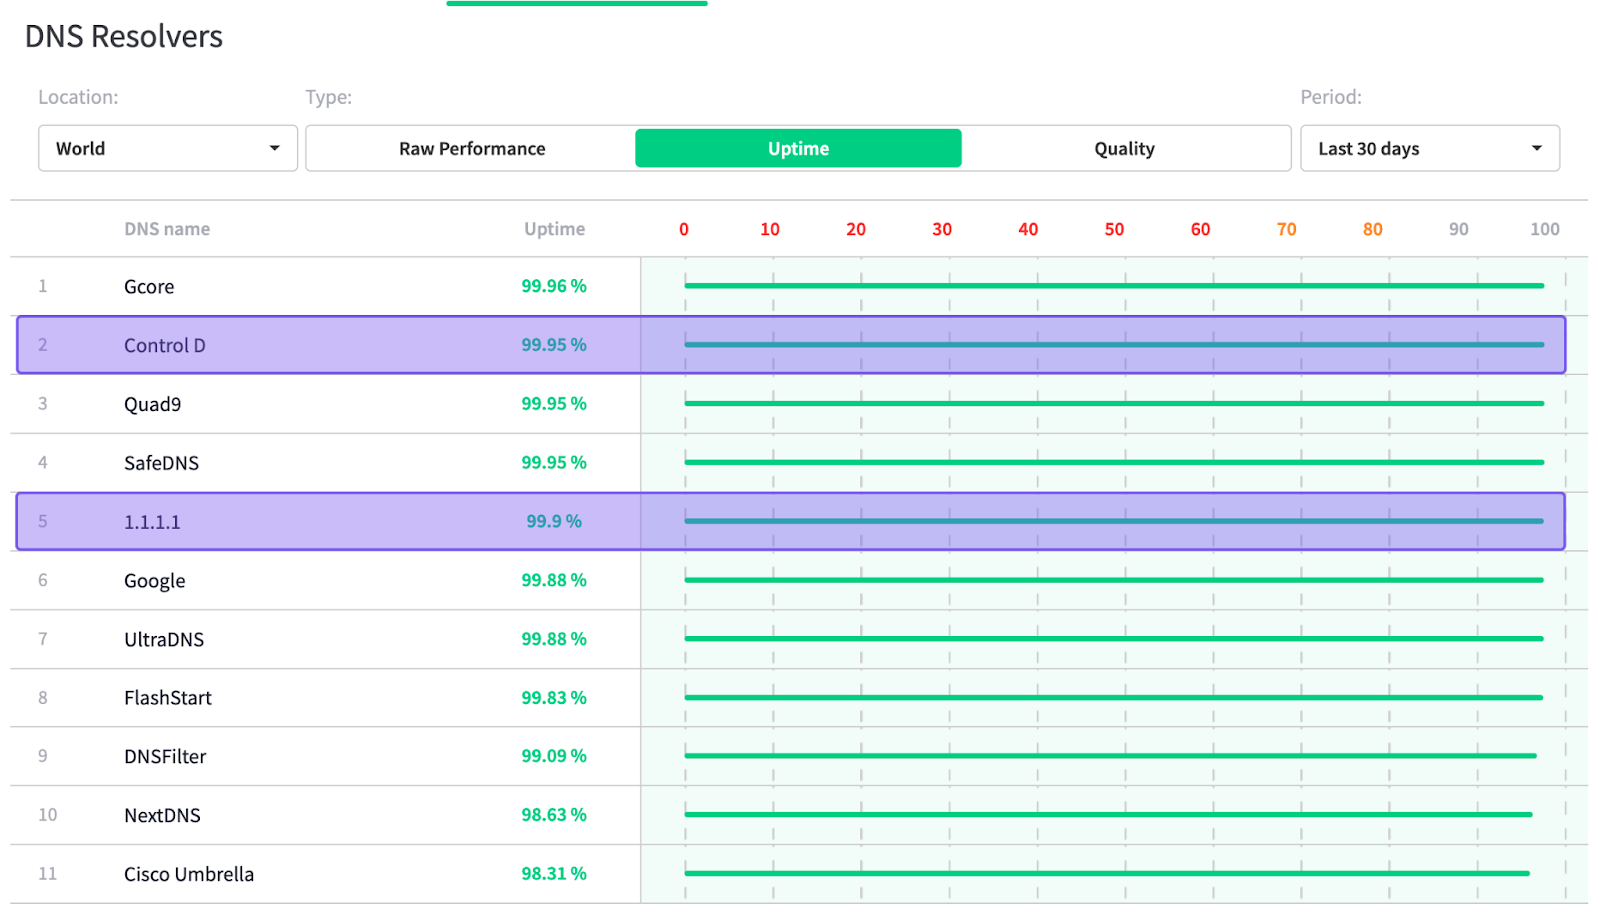This screenshot has width=1600, height=922.
Task: Click Gcore's 99.96 % uptime value
Action: pos(554,286)
